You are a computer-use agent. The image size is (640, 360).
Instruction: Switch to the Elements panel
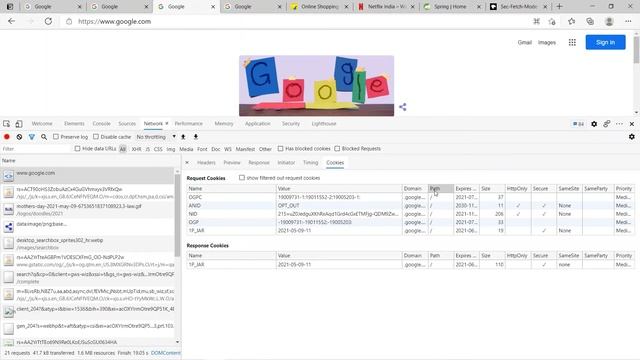pos(74,124)
